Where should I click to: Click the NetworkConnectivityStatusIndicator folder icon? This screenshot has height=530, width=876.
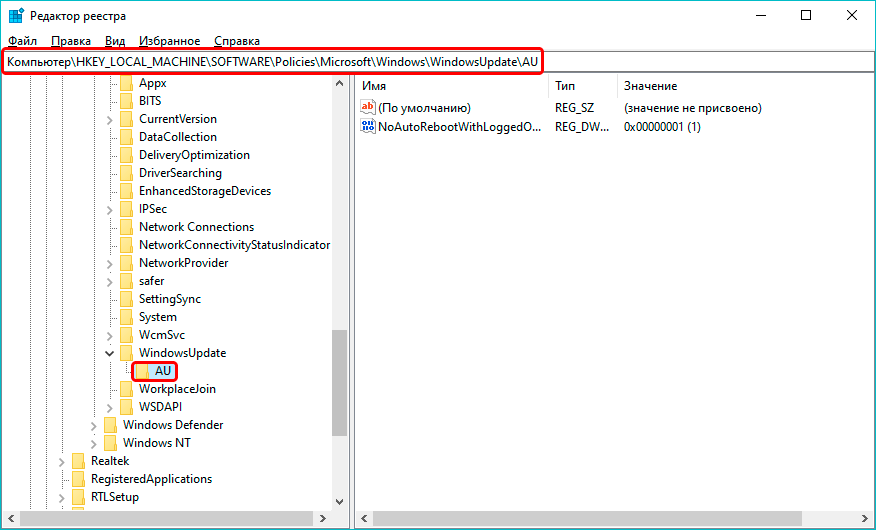click(x=127, y=245)
